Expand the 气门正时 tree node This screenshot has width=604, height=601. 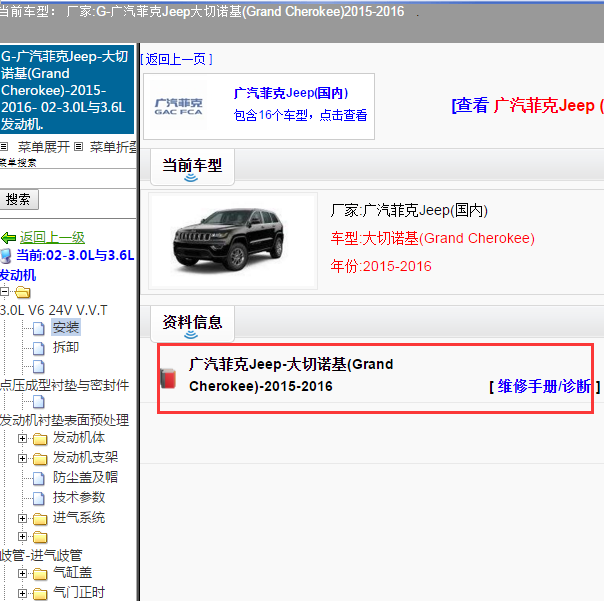[22, 594]
